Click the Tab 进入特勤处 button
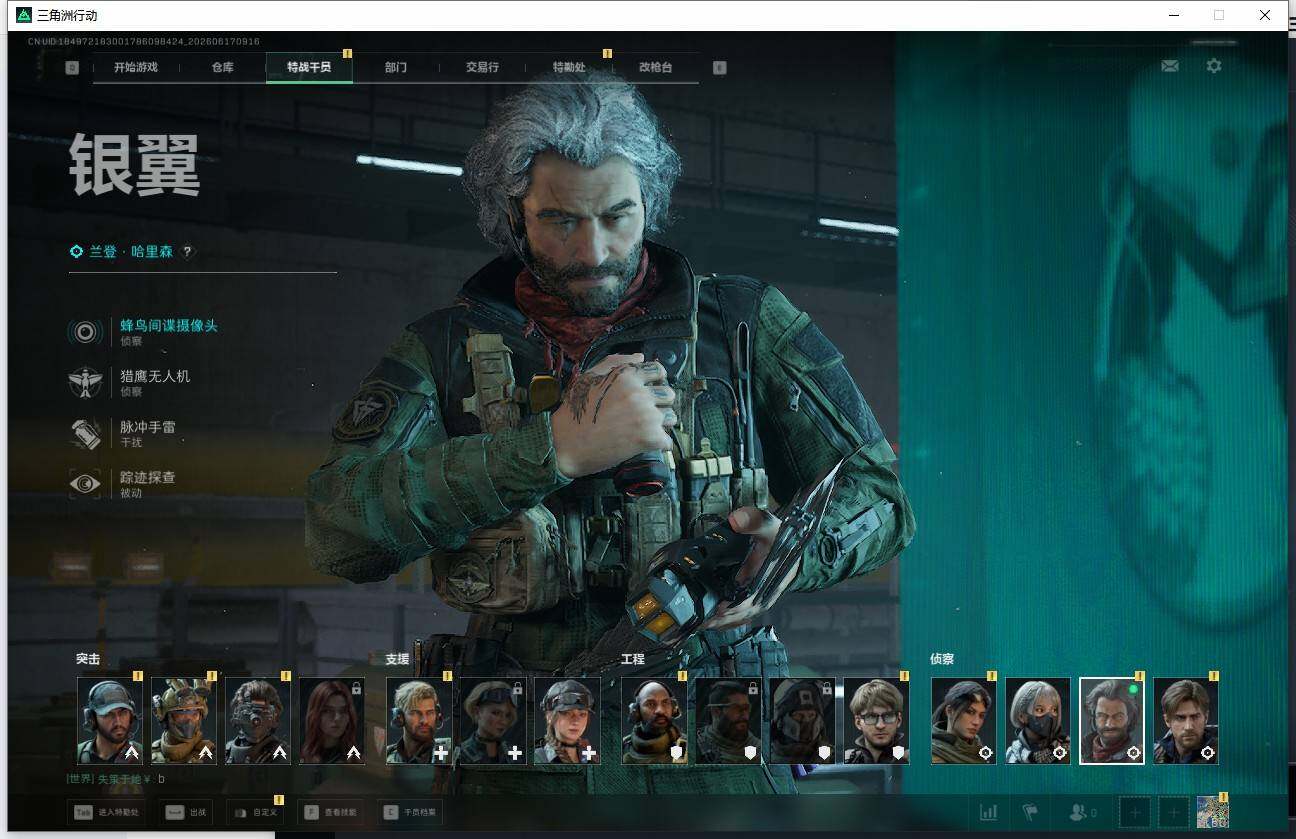Image resolution: width=1296 pixels, height=839 pixels. 107,813
